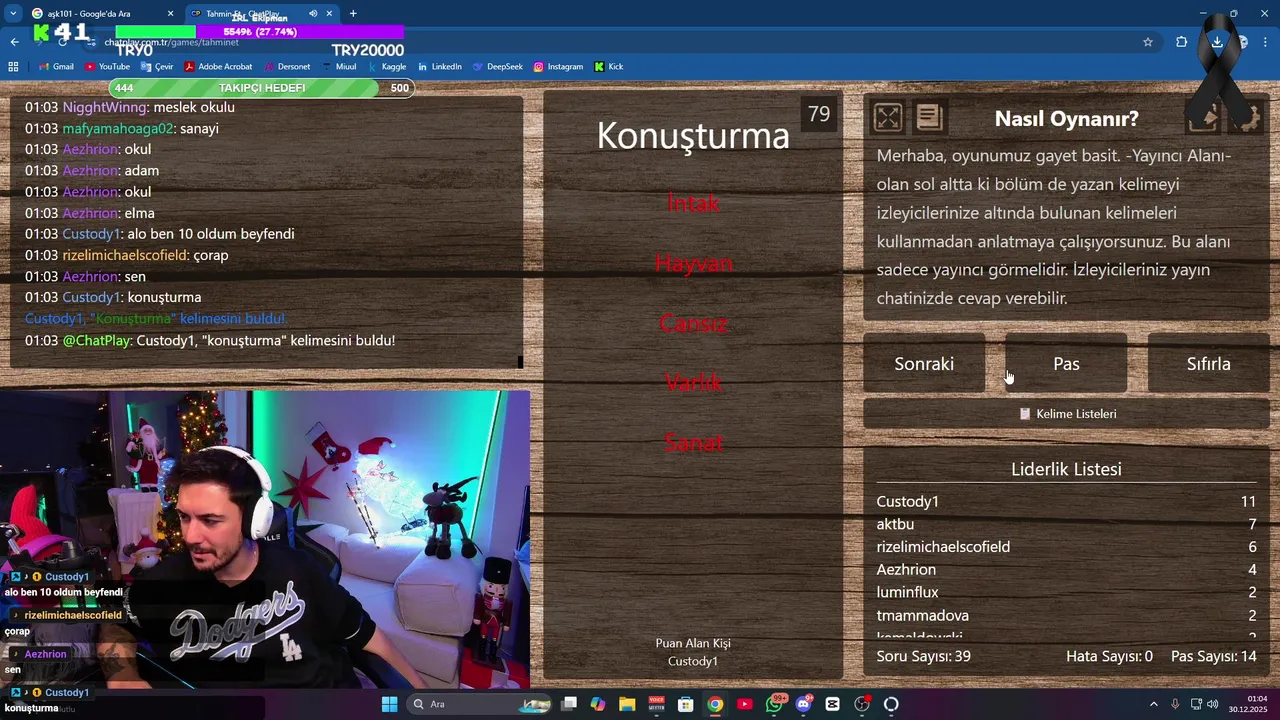Screen dimensions: 1280x720
Task: Open the YouTube app in the taskbar
Action: pyautogui.click(x=745, y=704)
